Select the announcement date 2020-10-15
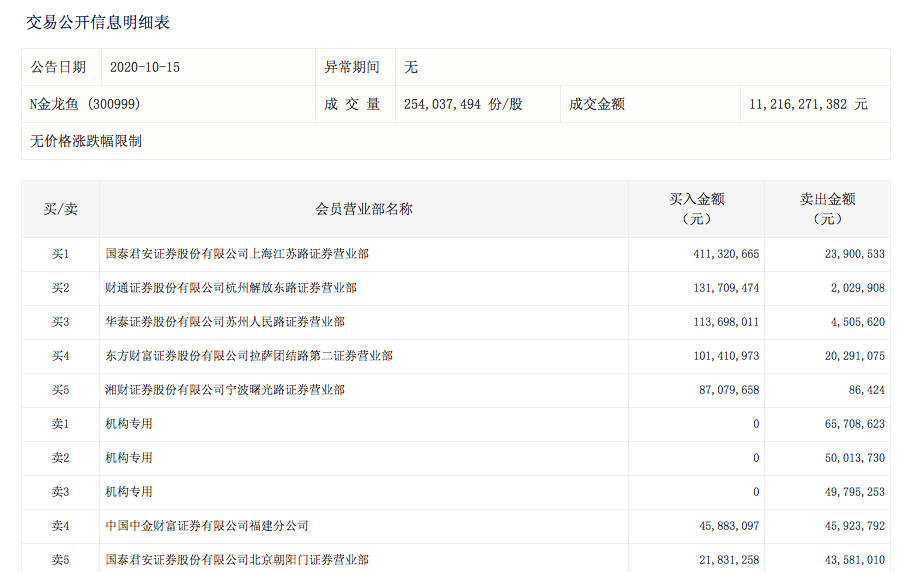This screenshot has width=902, height=572. [145, 67]
